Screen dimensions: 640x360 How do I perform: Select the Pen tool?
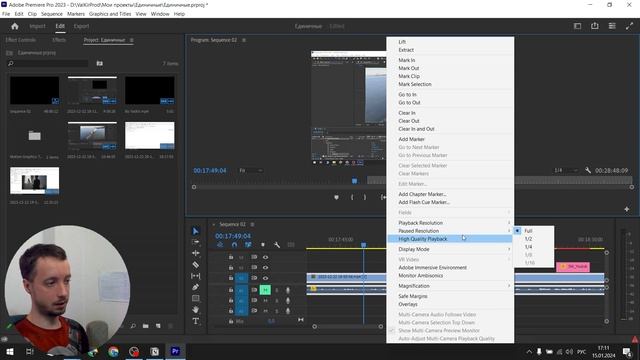196,287
